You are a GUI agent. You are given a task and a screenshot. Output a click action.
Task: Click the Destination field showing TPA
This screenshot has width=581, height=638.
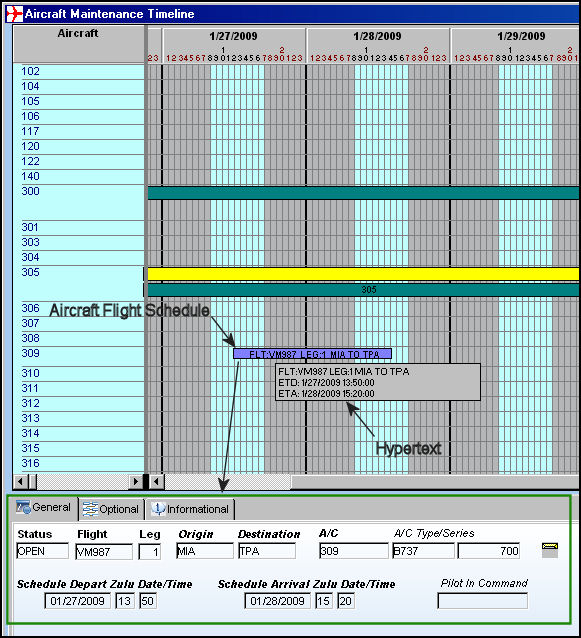pyautogui.click(x=267, y=551)
